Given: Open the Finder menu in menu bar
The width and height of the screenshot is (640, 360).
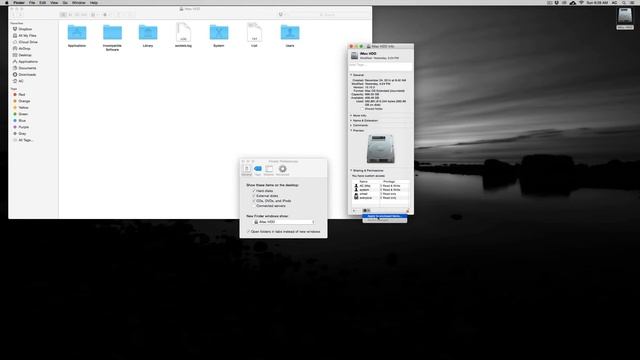Looking at the screenshot, I should point(19,2).
